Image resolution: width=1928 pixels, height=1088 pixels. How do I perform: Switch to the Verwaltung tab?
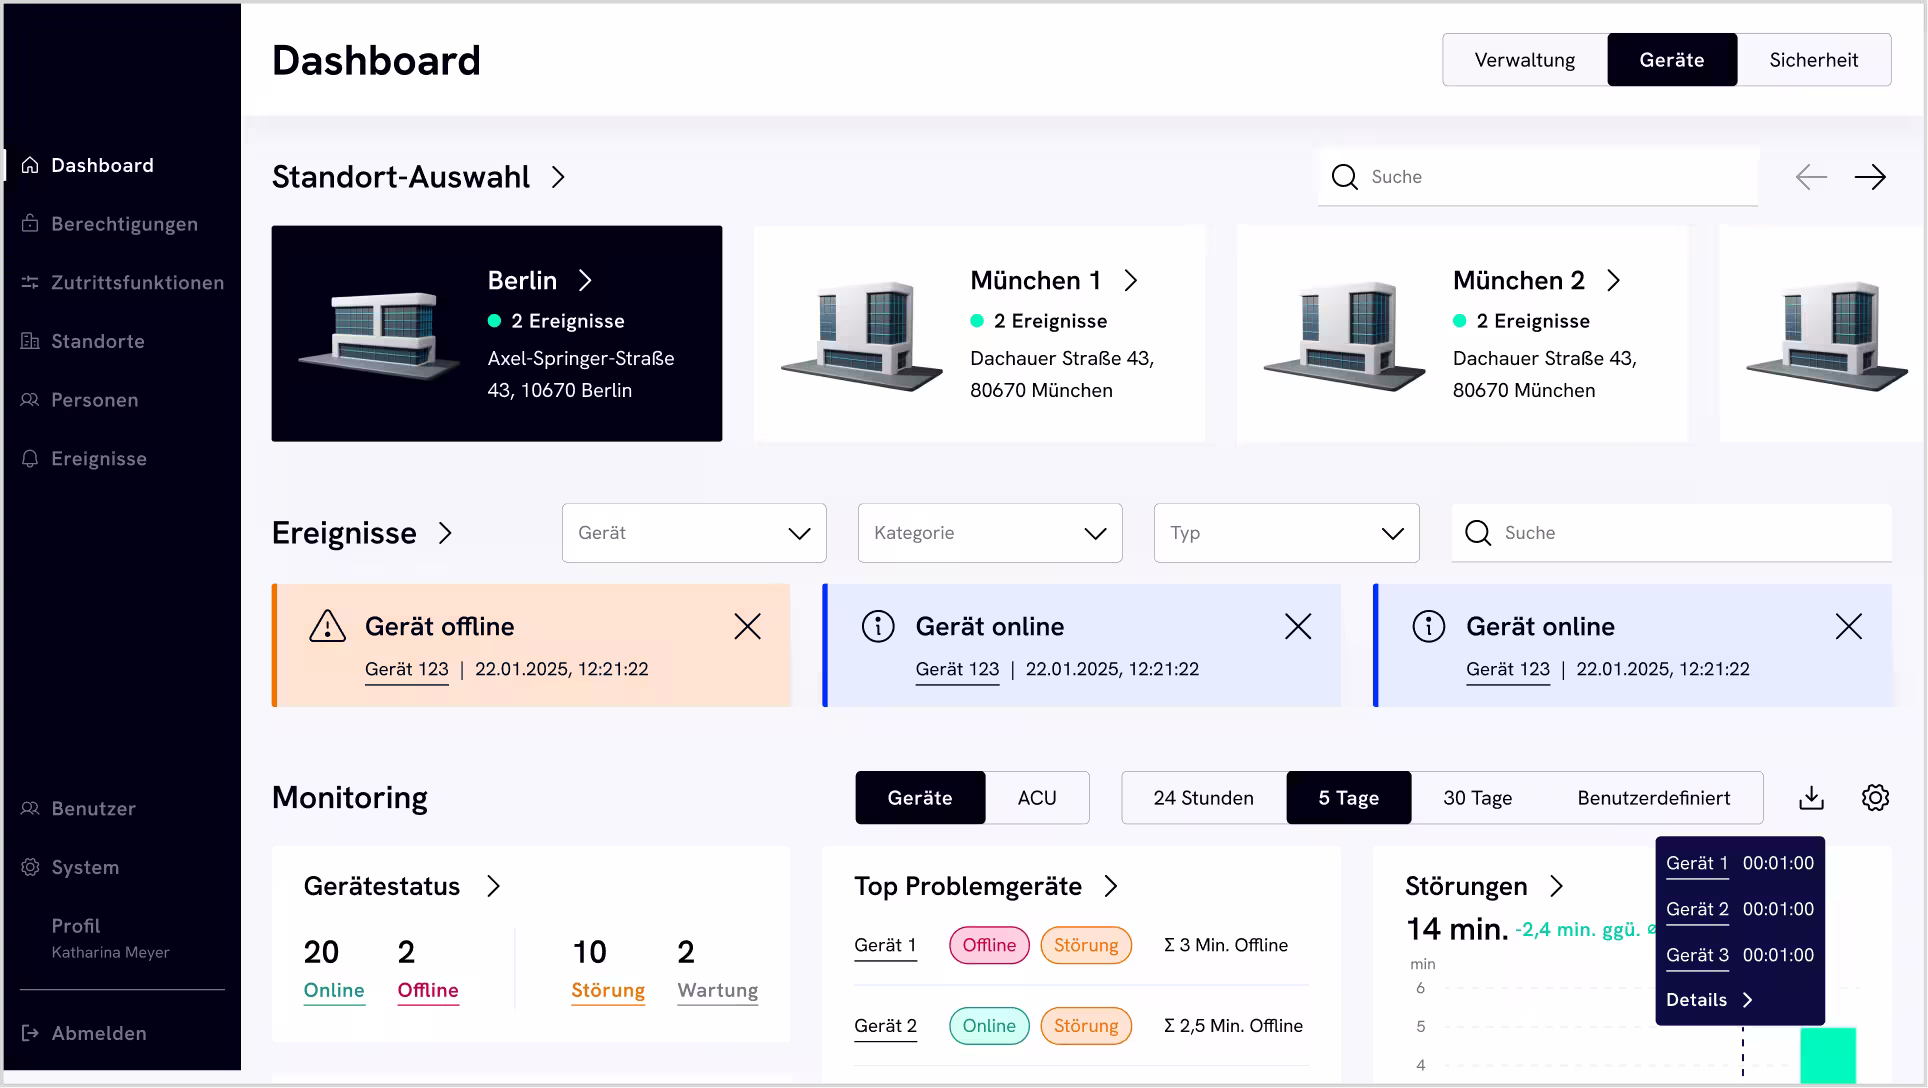[1524, 60]
